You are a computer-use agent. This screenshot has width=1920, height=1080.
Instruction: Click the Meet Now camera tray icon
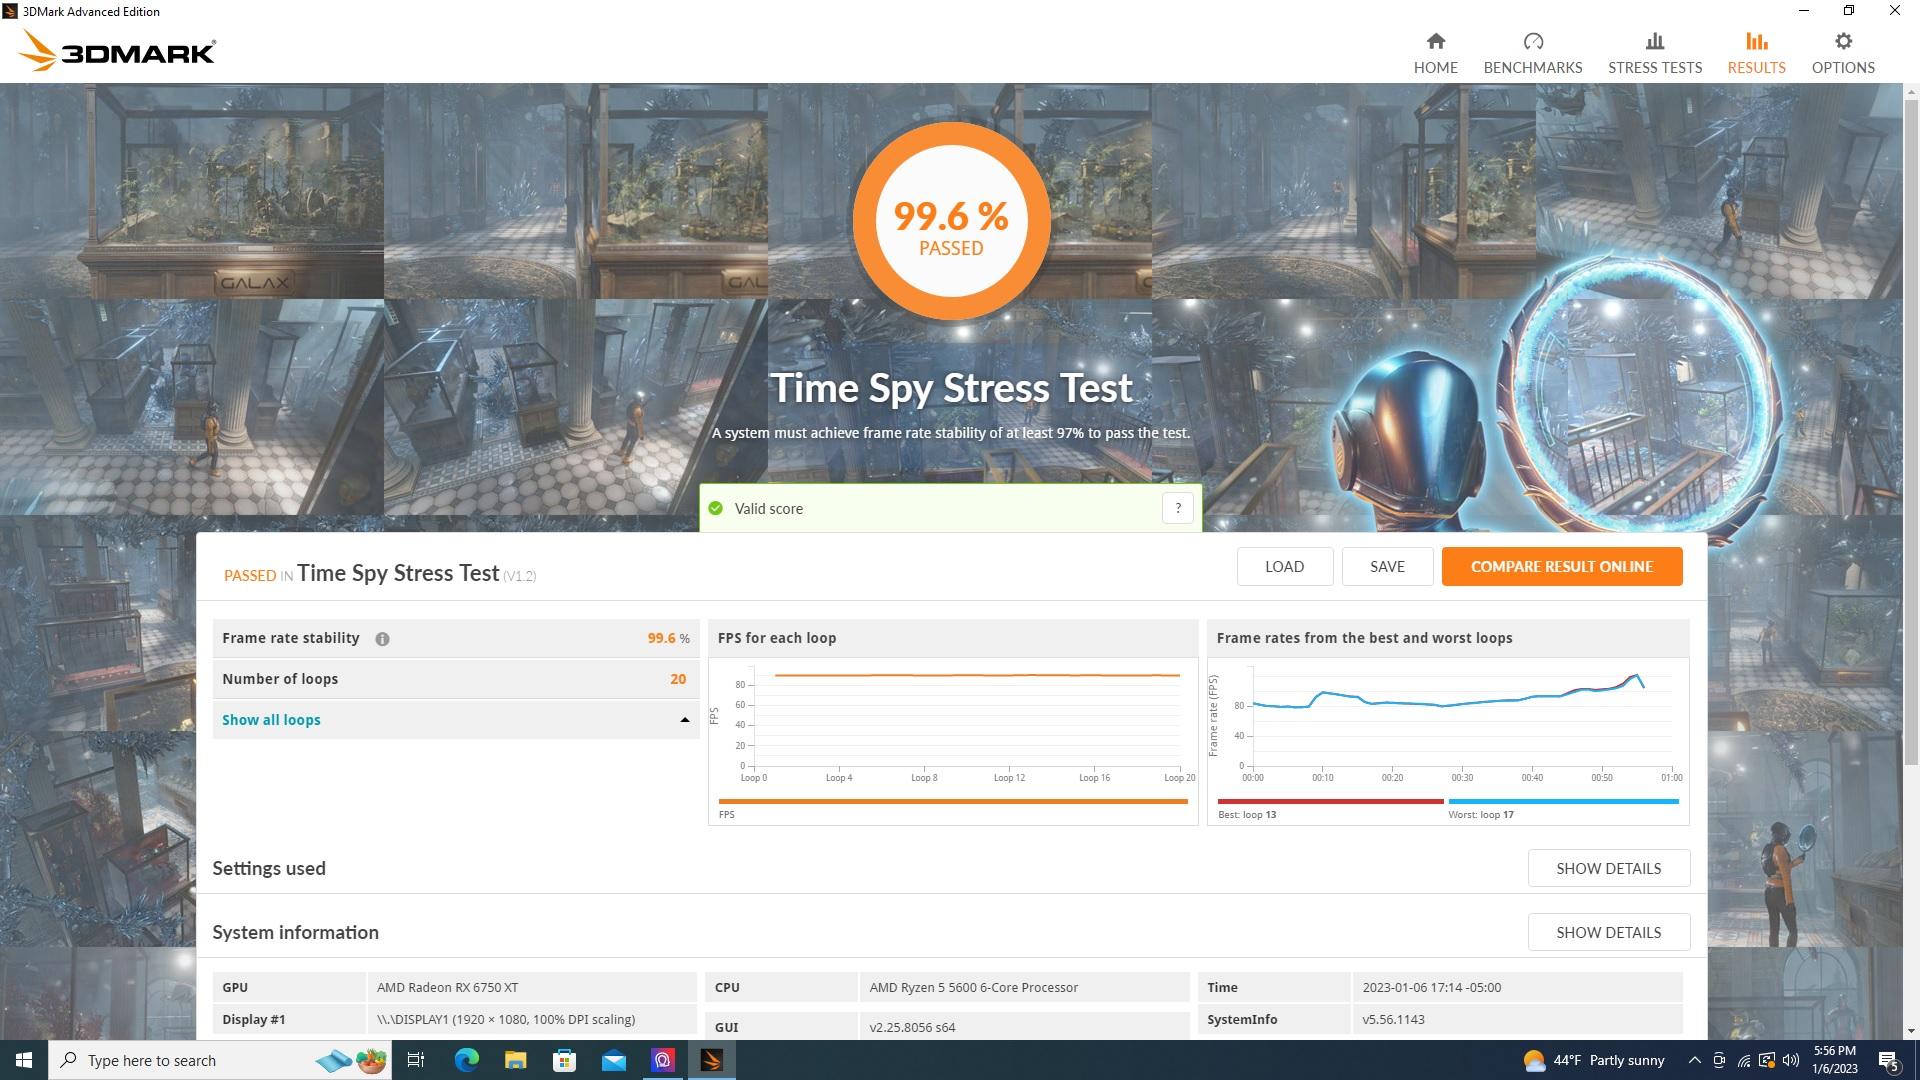1719,1060
